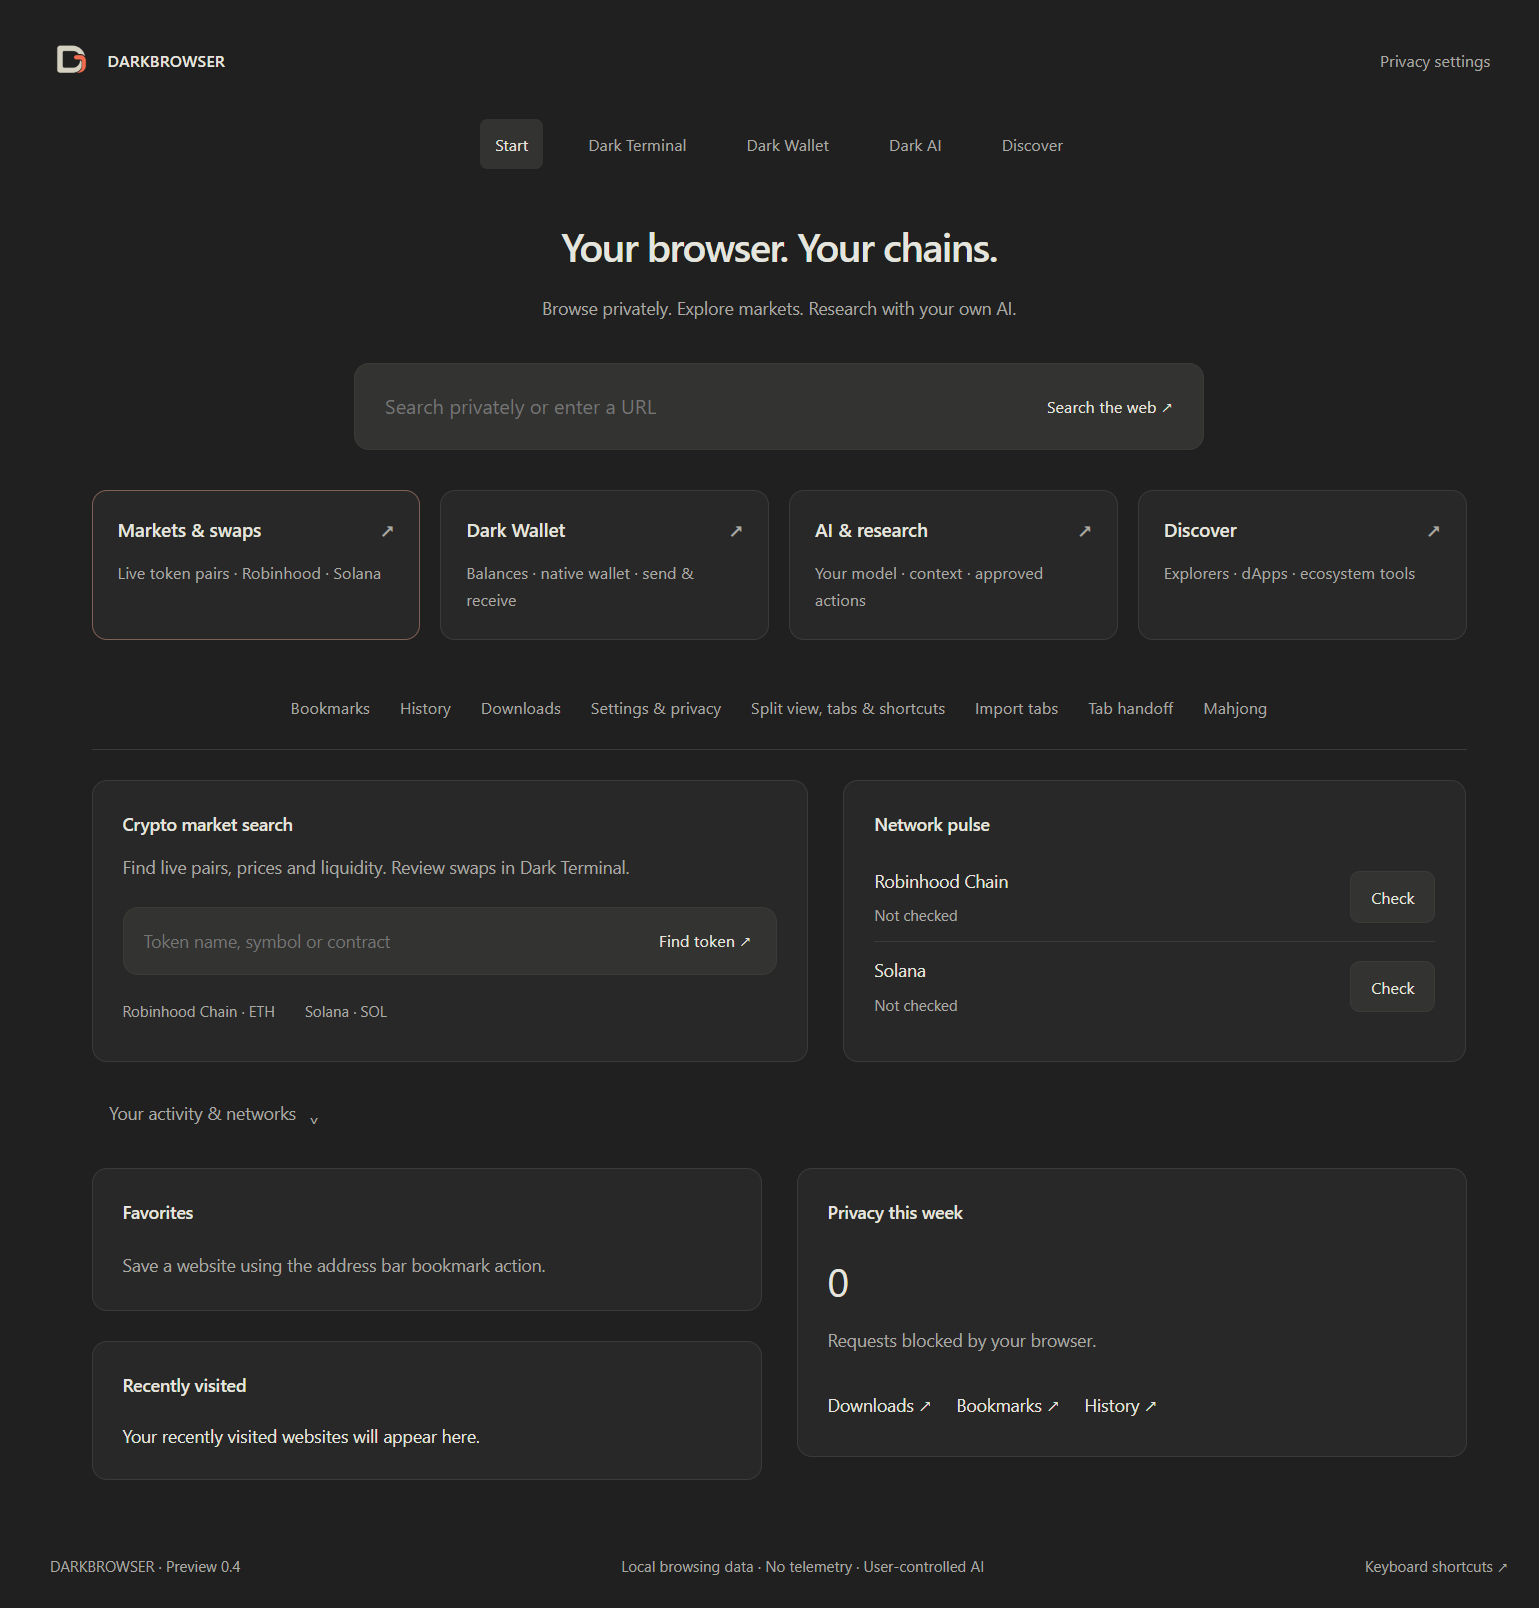The height and width of the screenshot is (1608, 1539).
Task: Check the Solana network status
Action: pos(1392,987)
